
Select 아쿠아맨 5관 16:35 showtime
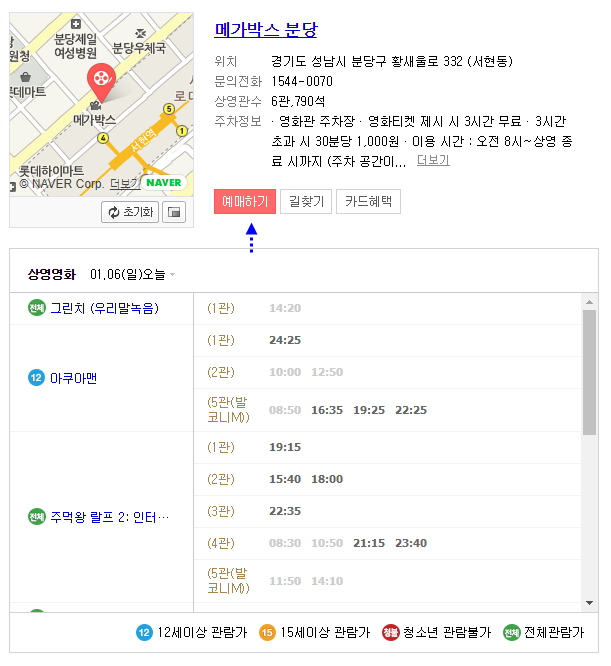(x=327, y=410)
